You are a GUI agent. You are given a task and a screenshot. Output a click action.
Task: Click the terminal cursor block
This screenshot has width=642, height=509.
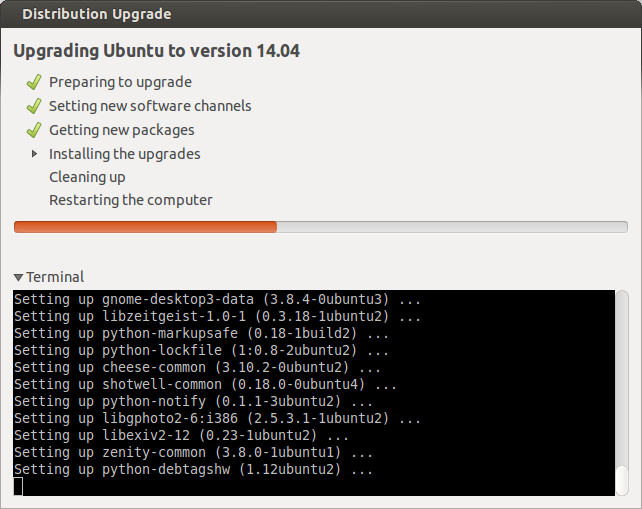point(18,486)
